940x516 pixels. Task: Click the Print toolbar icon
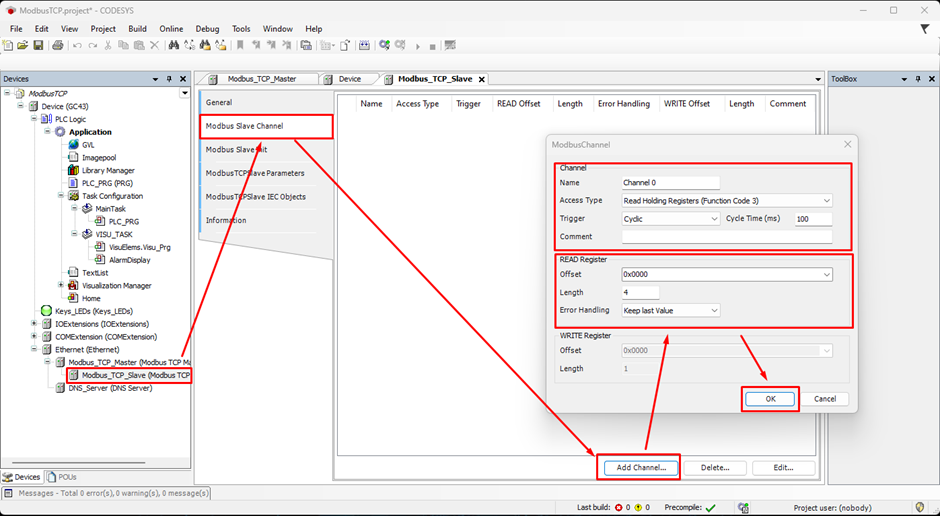58,46
